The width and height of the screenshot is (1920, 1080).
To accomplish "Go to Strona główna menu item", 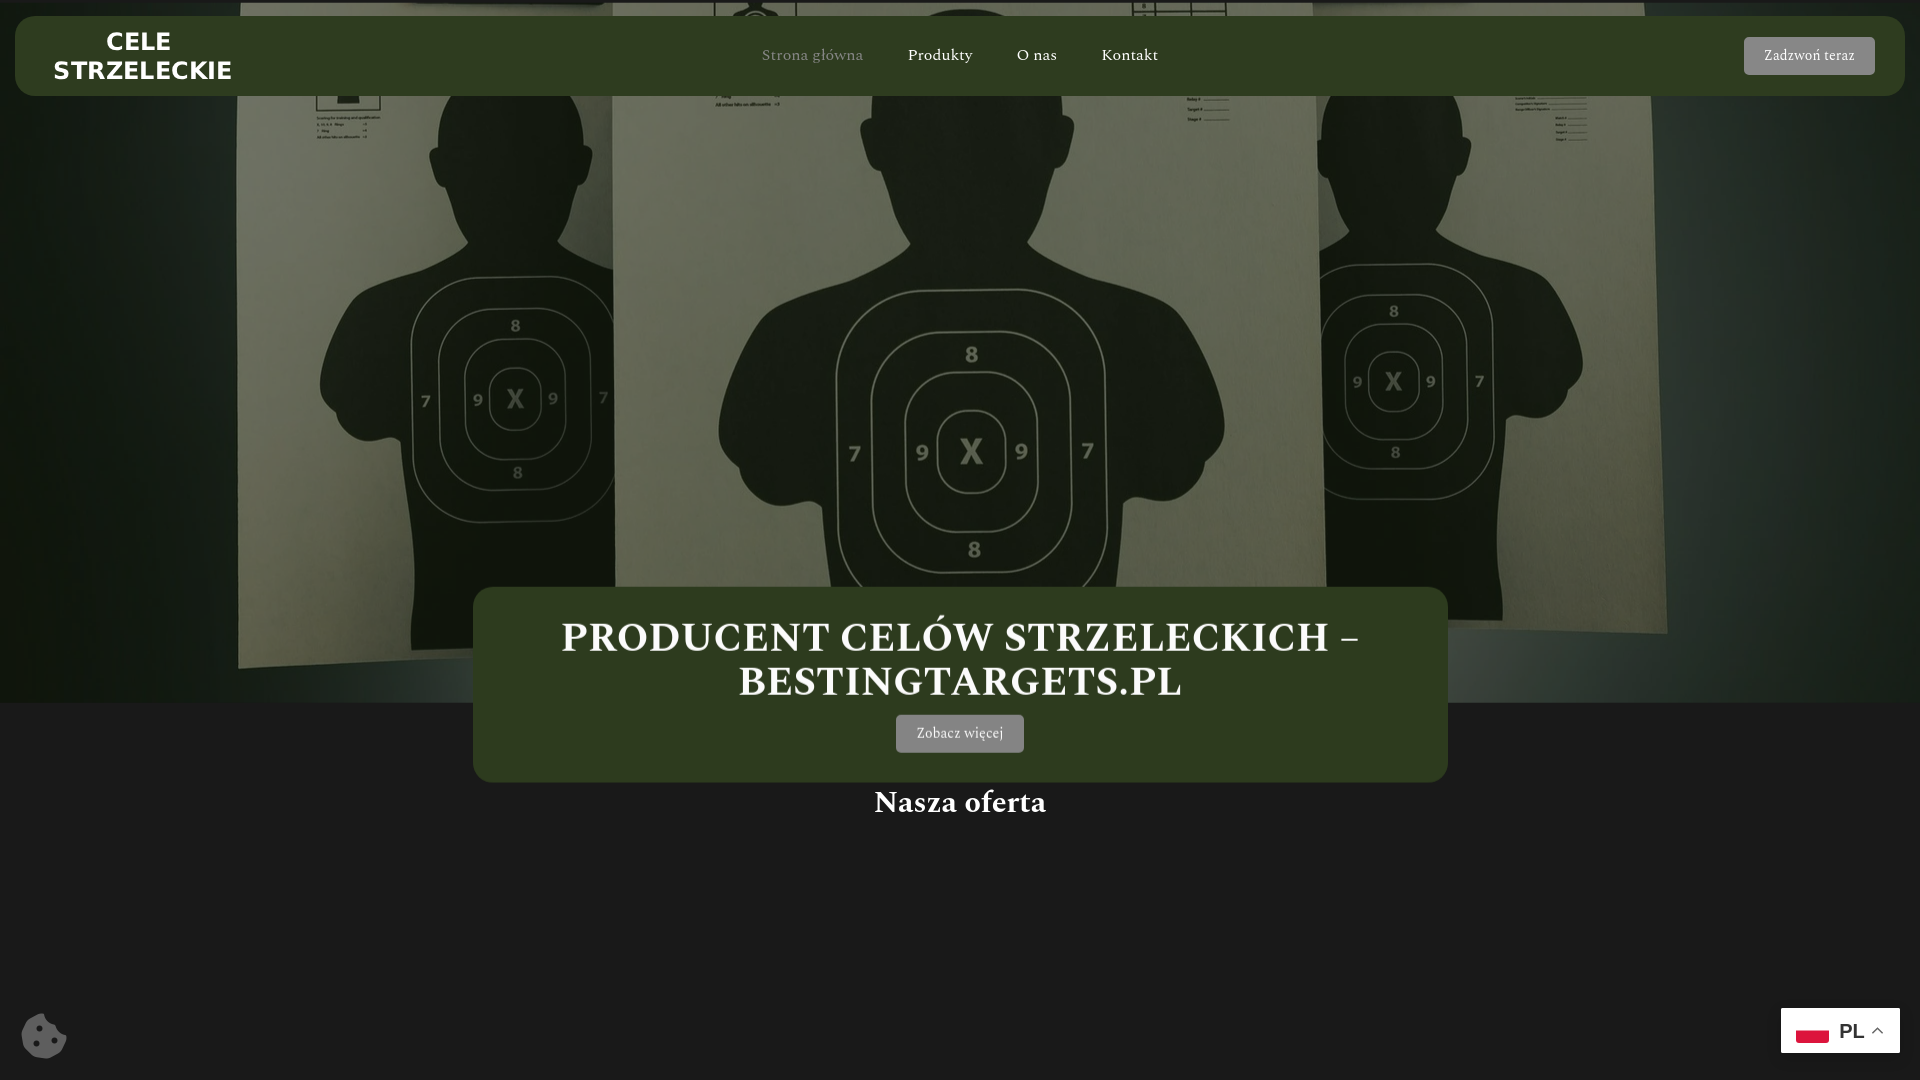I will 812,55.
